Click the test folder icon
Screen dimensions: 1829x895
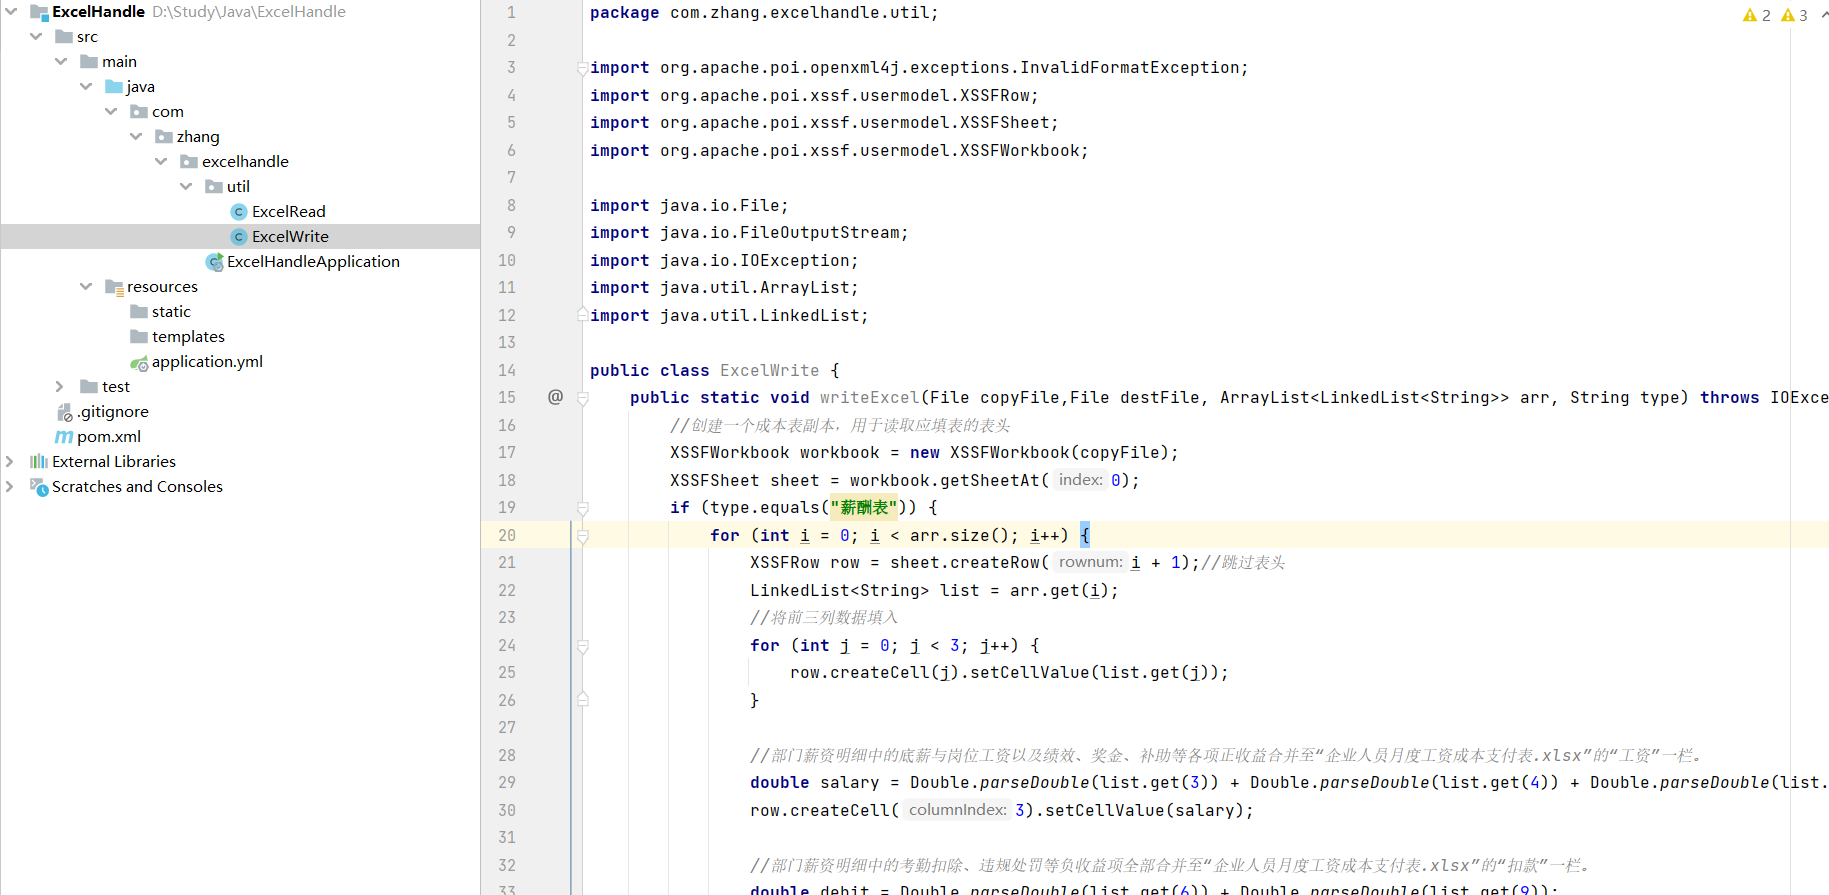coord(89,387)
